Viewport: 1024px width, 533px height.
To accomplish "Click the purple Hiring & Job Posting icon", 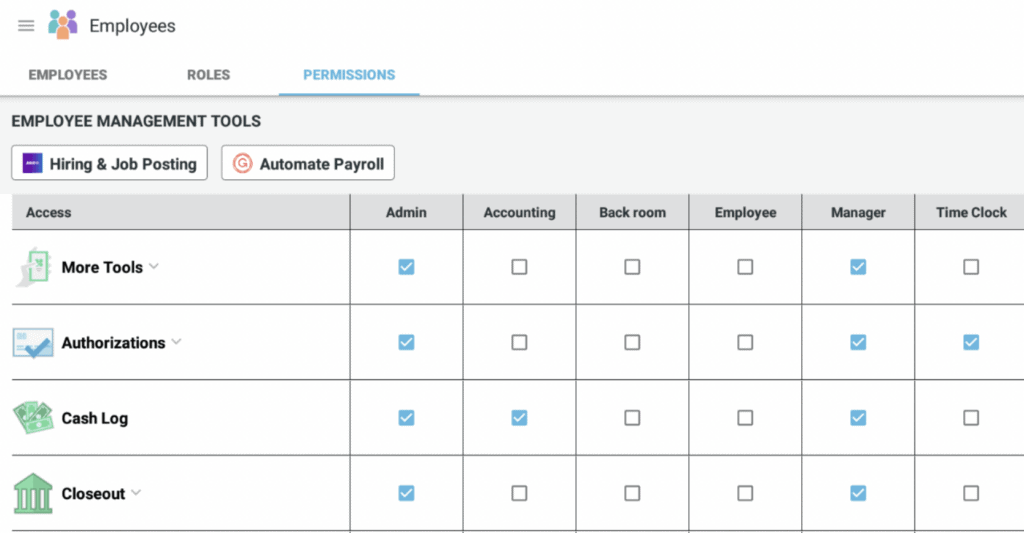I will point(33,164).
